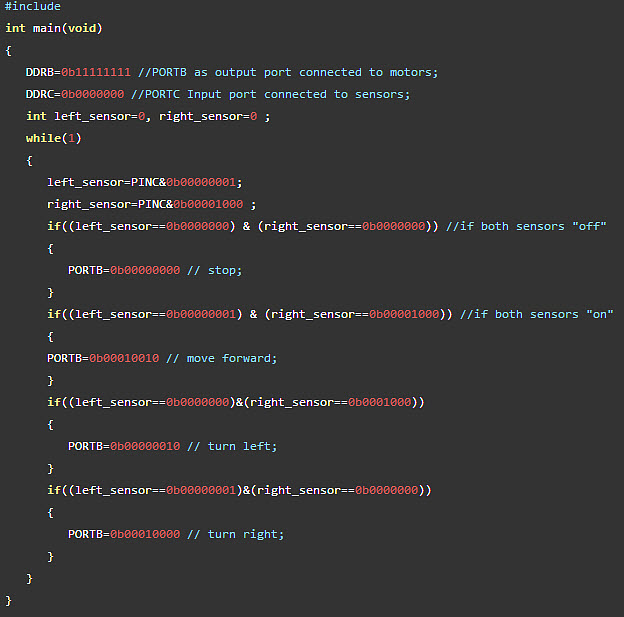Click the "DDRB" register name
The height and width of the screenshot is (617, 624).
click(40, 72)
